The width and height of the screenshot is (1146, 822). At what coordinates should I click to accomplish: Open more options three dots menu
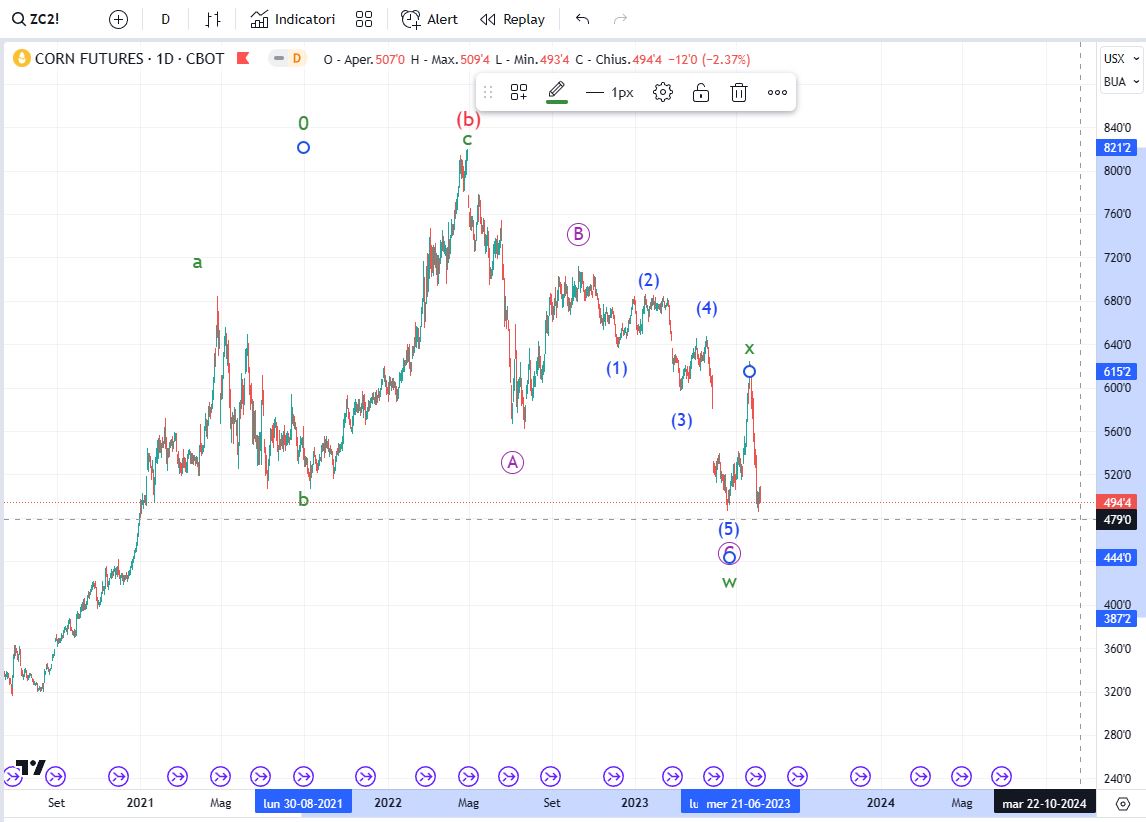click(x=777, y=92)
